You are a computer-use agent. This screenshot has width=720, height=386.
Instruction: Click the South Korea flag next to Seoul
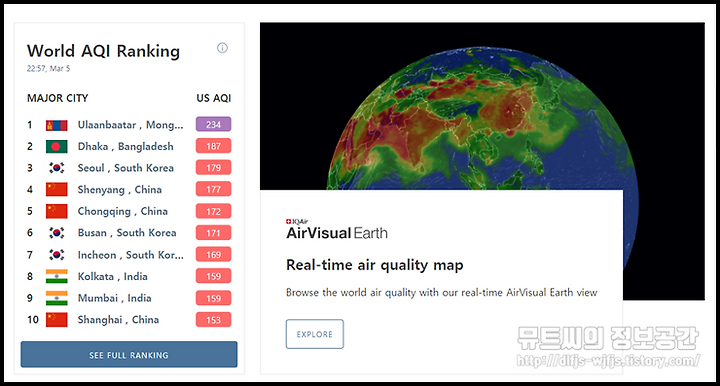pyautogui.click(x=56, y=168)
